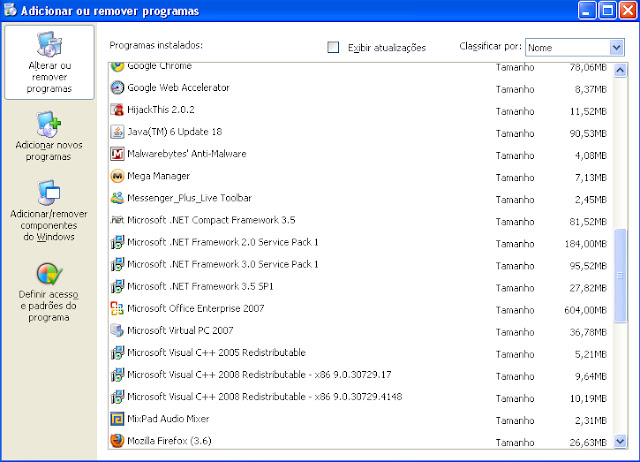Select Visual C++ 2008 Redistributable x86 9.0.30729.17
The height and width of the screenshot is (462, 640).
point(361,374)
